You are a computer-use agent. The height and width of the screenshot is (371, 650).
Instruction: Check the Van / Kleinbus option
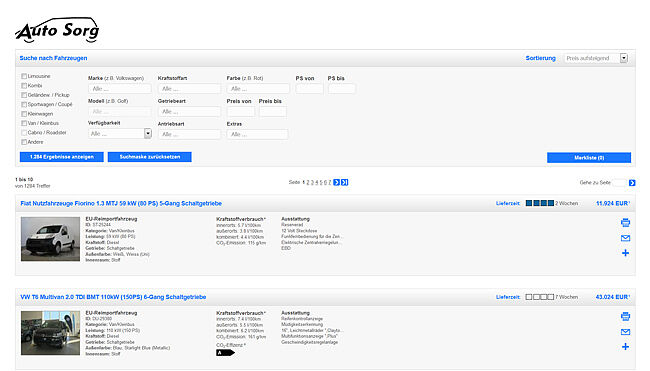pyautogui.click(x=24, y=124)
